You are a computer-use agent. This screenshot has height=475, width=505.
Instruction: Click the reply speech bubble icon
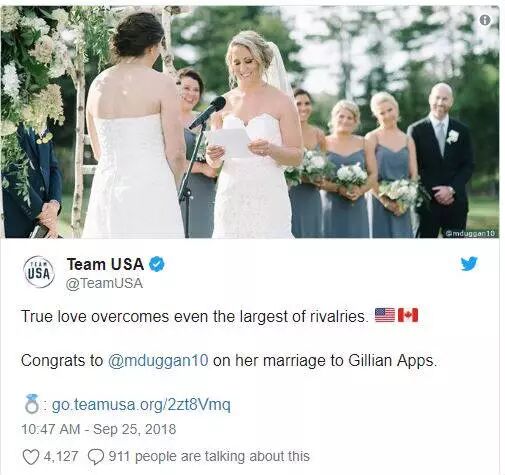click(x=96, y=457)
